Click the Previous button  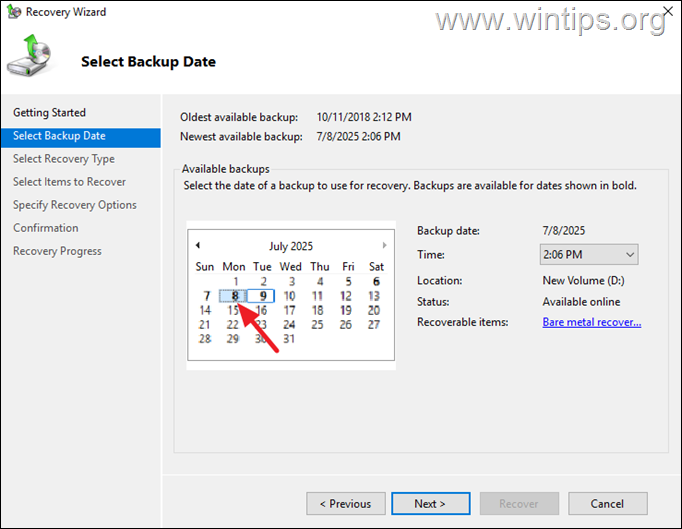coord(346,504)
